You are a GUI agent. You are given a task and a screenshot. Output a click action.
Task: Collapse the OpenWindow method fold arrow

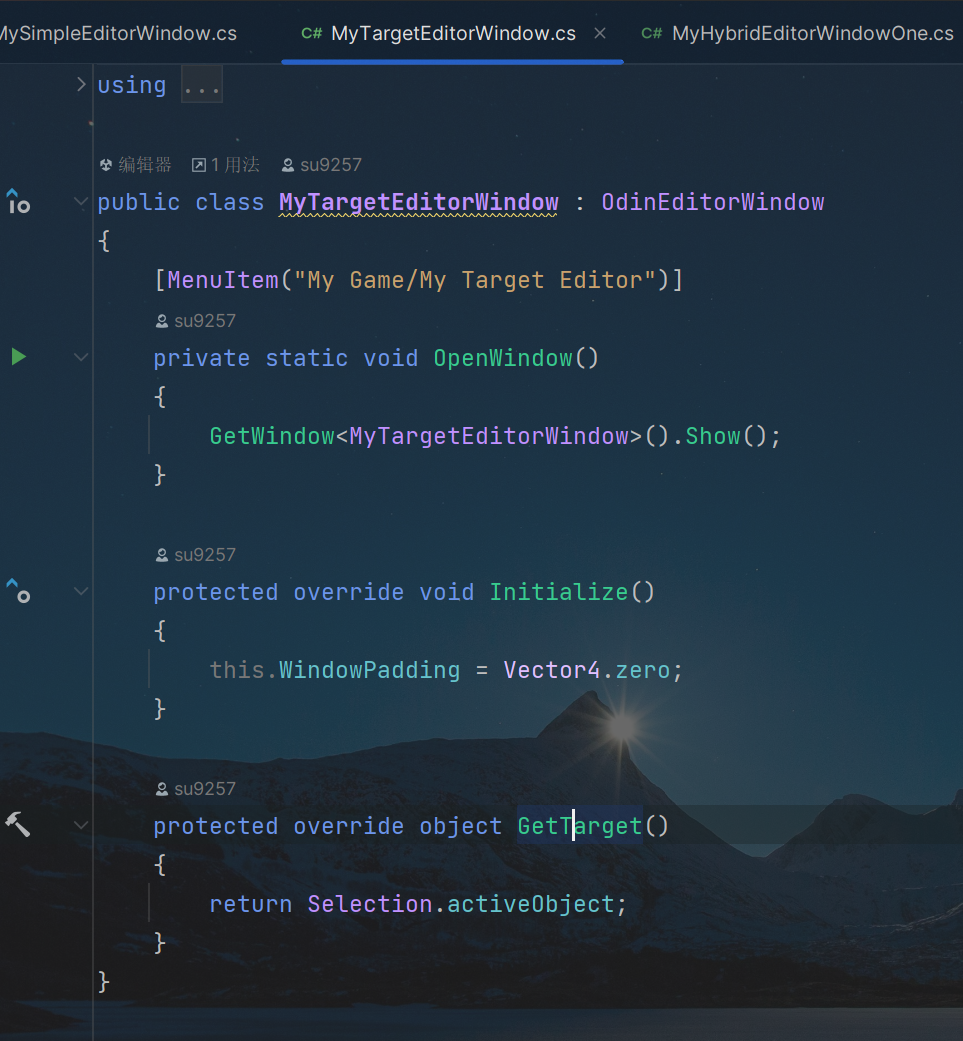[x=81, y=357]
